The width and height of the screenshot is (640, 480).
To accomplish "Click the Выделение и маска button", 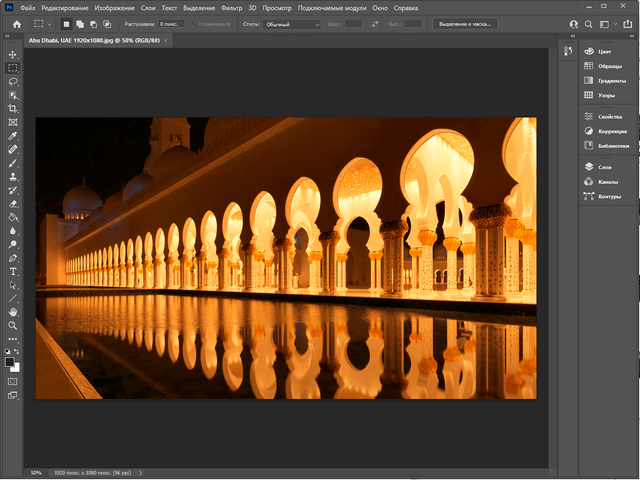I will pos(465,24).
